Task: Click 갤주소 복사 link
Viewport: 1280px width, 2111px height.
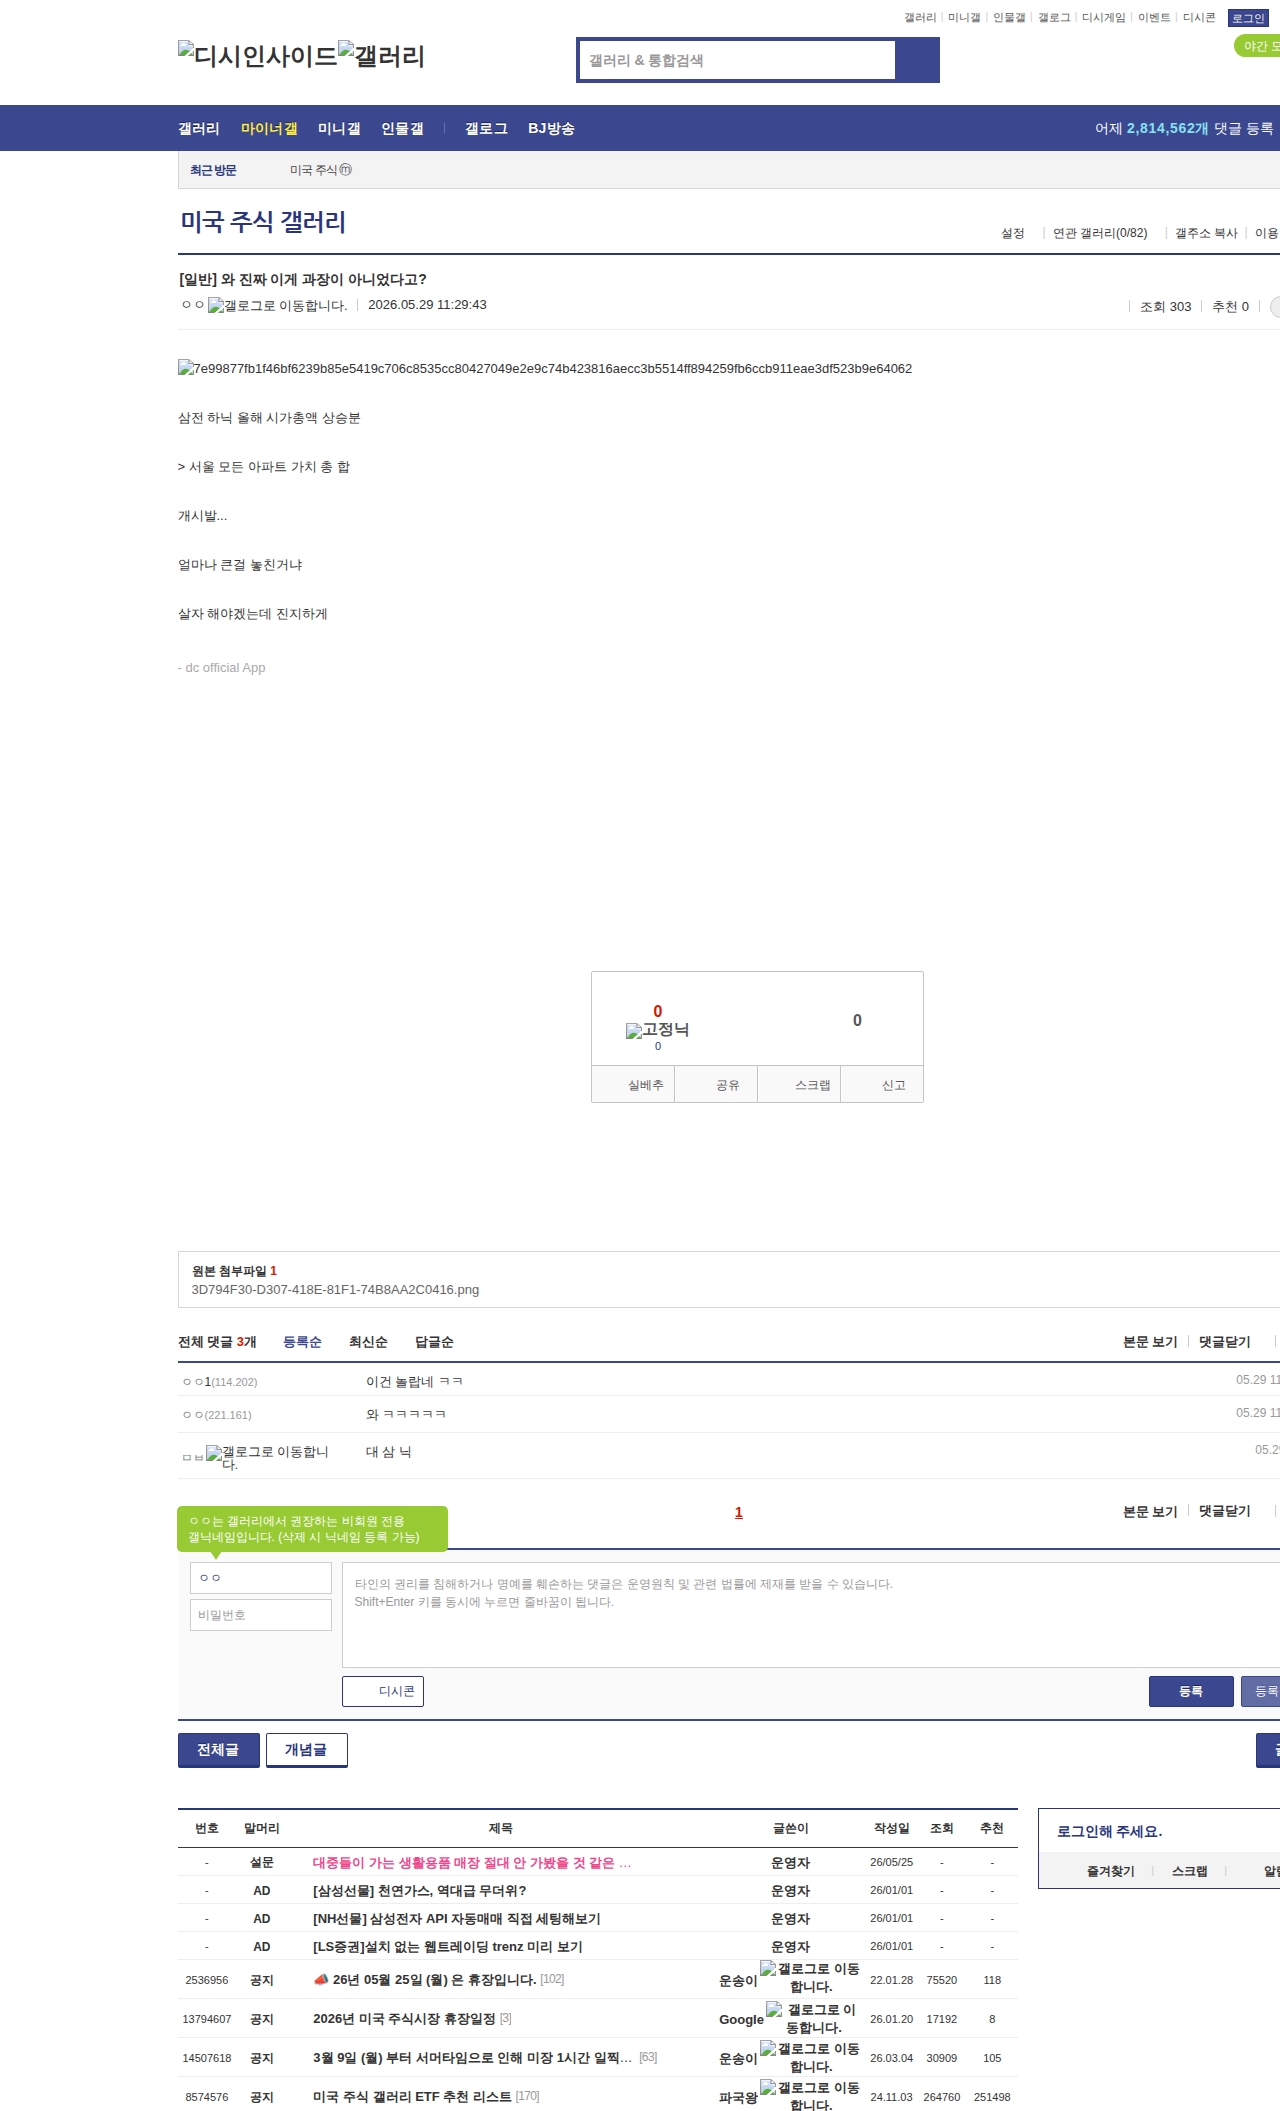Action: [1206, 233]
